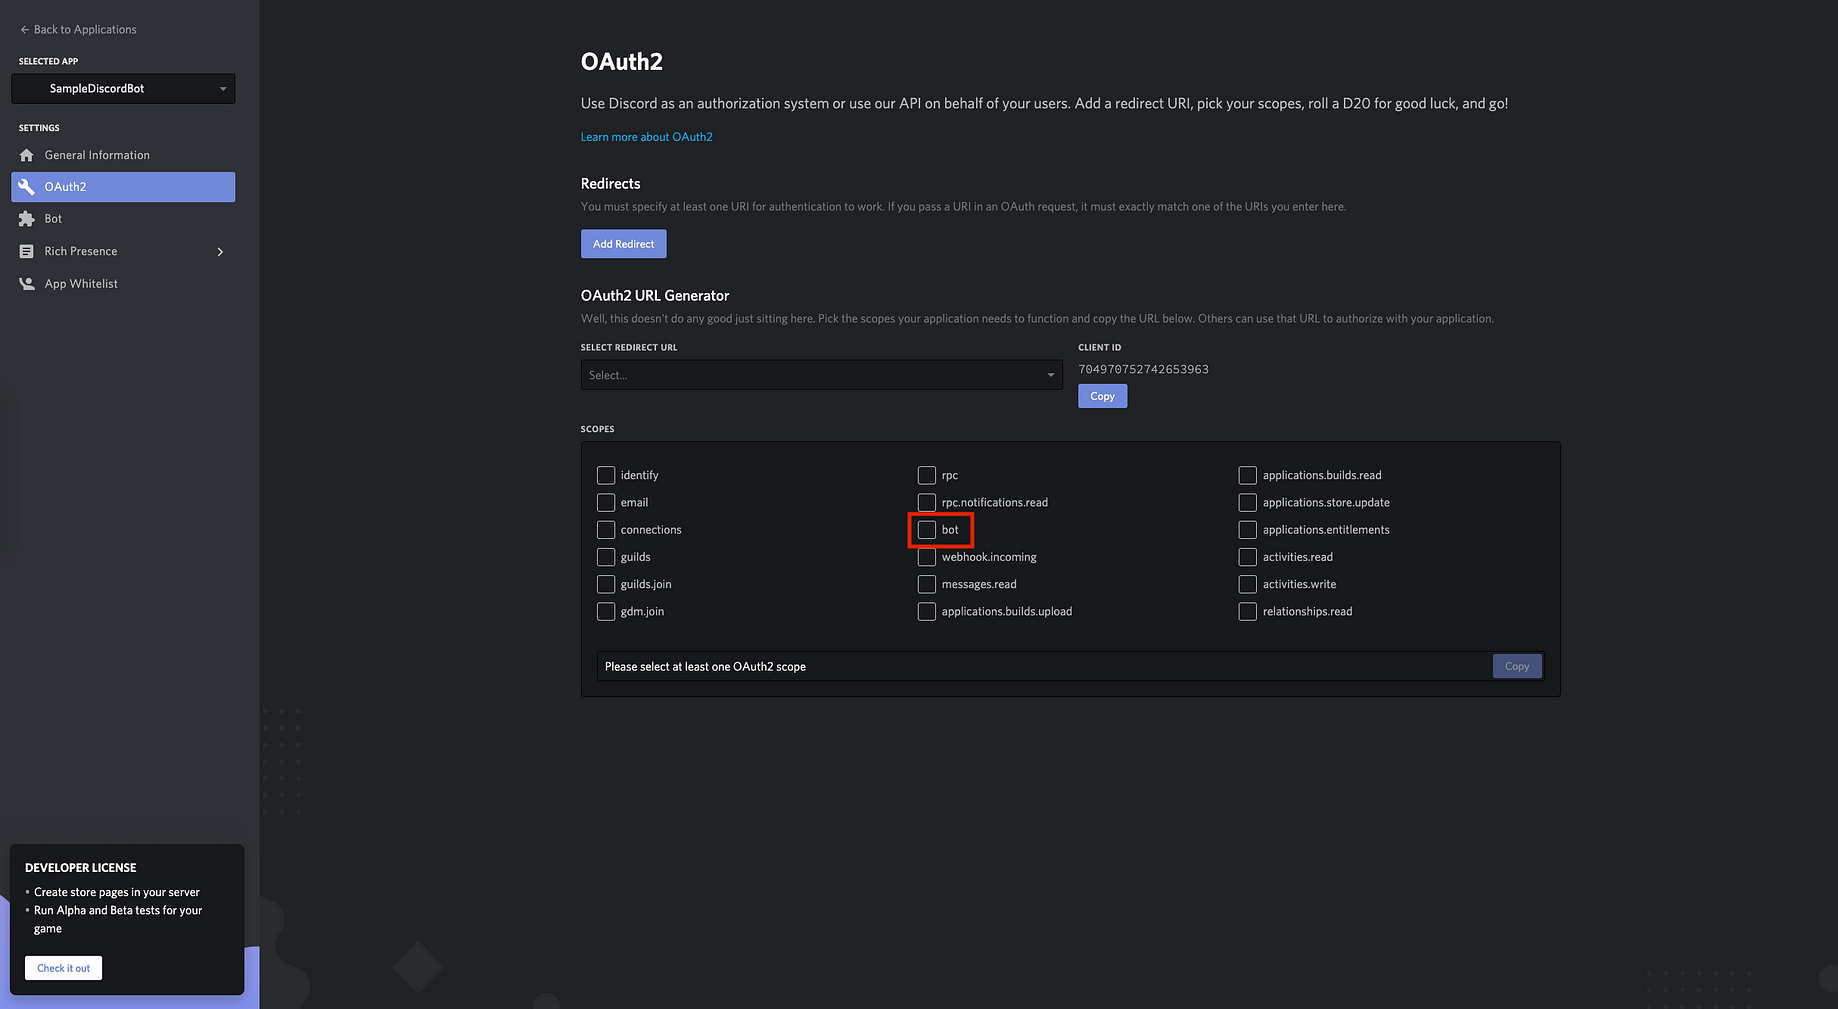
Task: Enable the guilds.join scope
Action: tap(606, 584)
